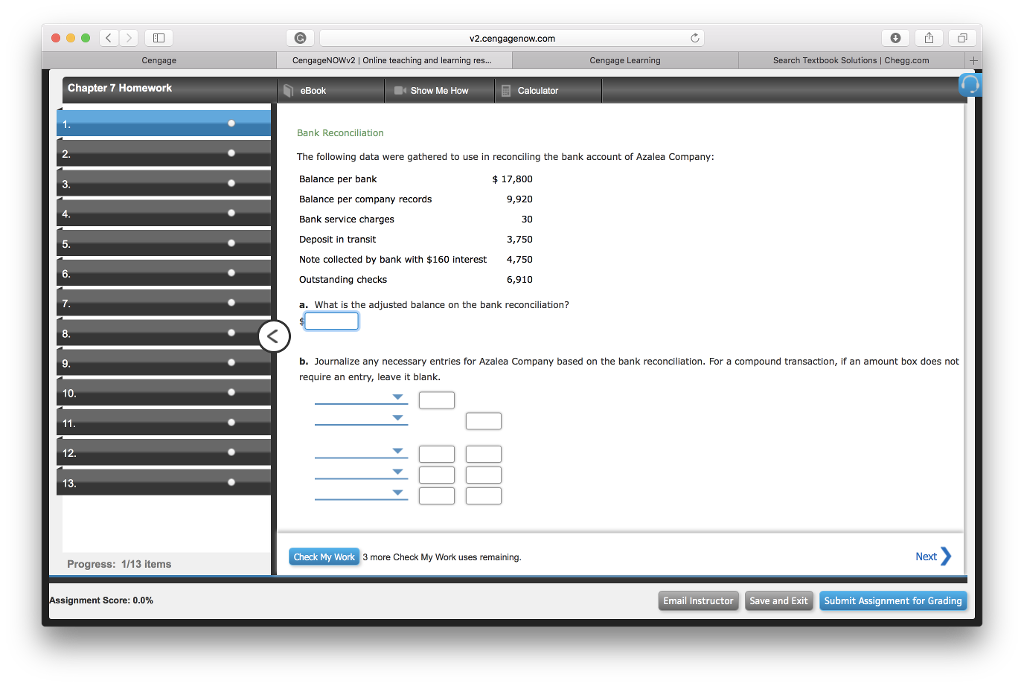Click the fourth row debit amount box
1024x686 pixels.
(x=437, y=475)
